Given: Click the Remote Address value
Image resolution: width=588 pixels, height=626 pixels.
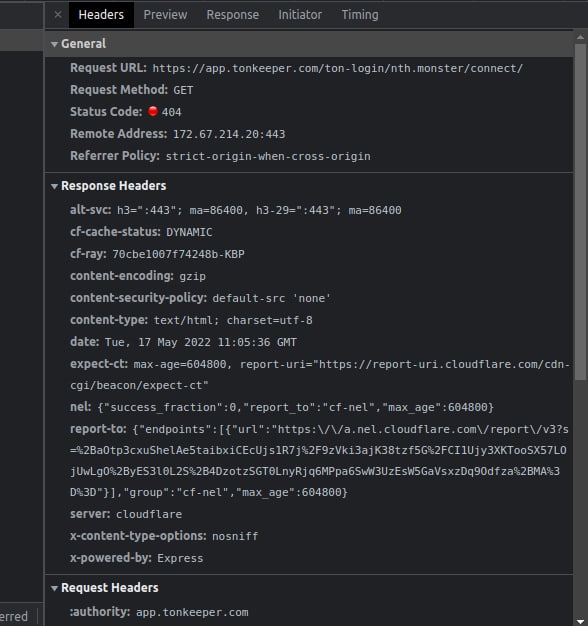Looking at the screenshot, I should (x=229, y=134).
